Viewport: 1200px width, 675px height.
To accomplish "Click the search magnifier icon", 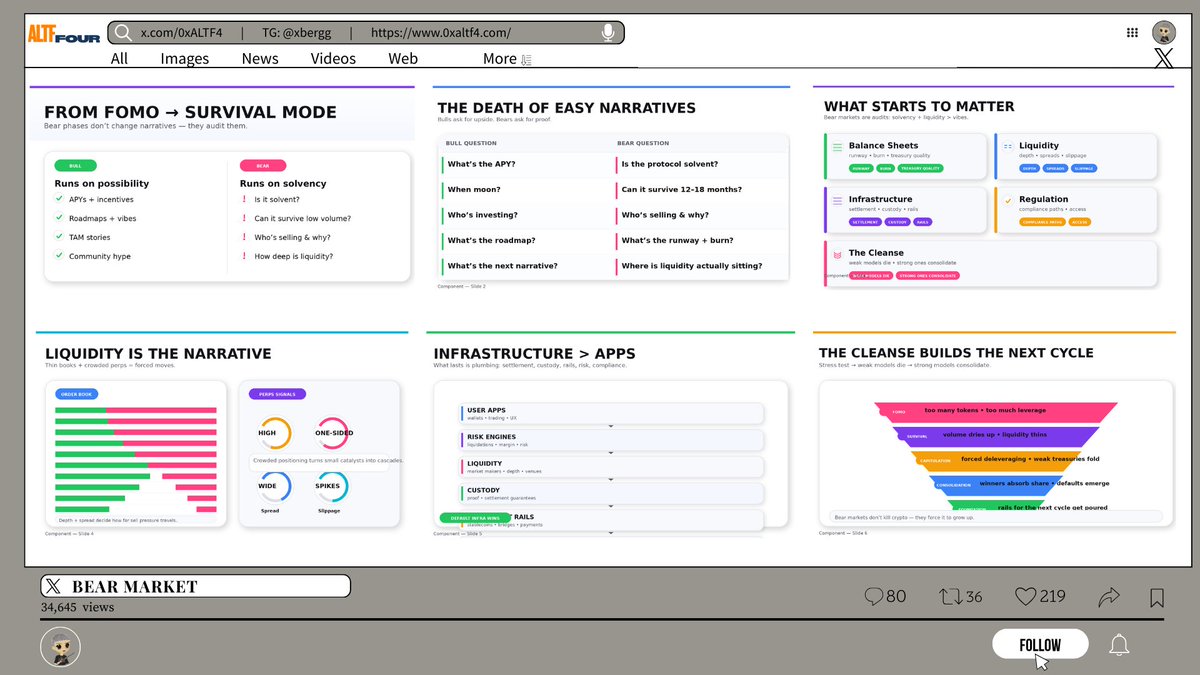I will point(123,33).
